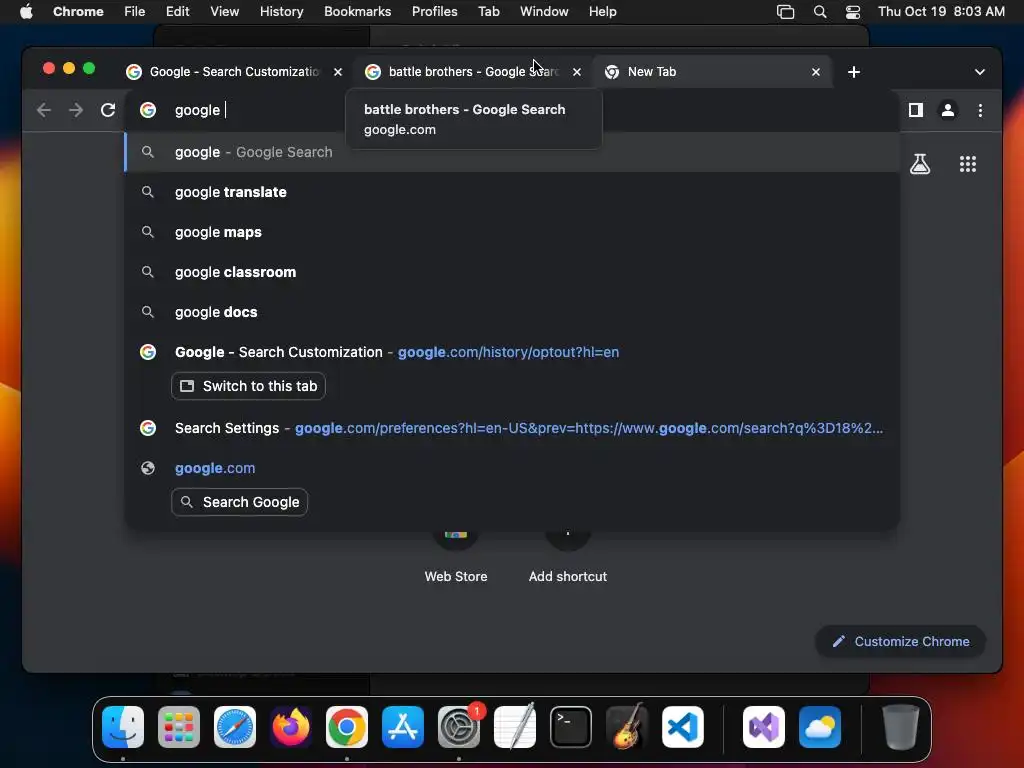Open the Chrome side panel
Image resolution: width=1024 pixels, height=768 pixels.
(x=916, y=110)
